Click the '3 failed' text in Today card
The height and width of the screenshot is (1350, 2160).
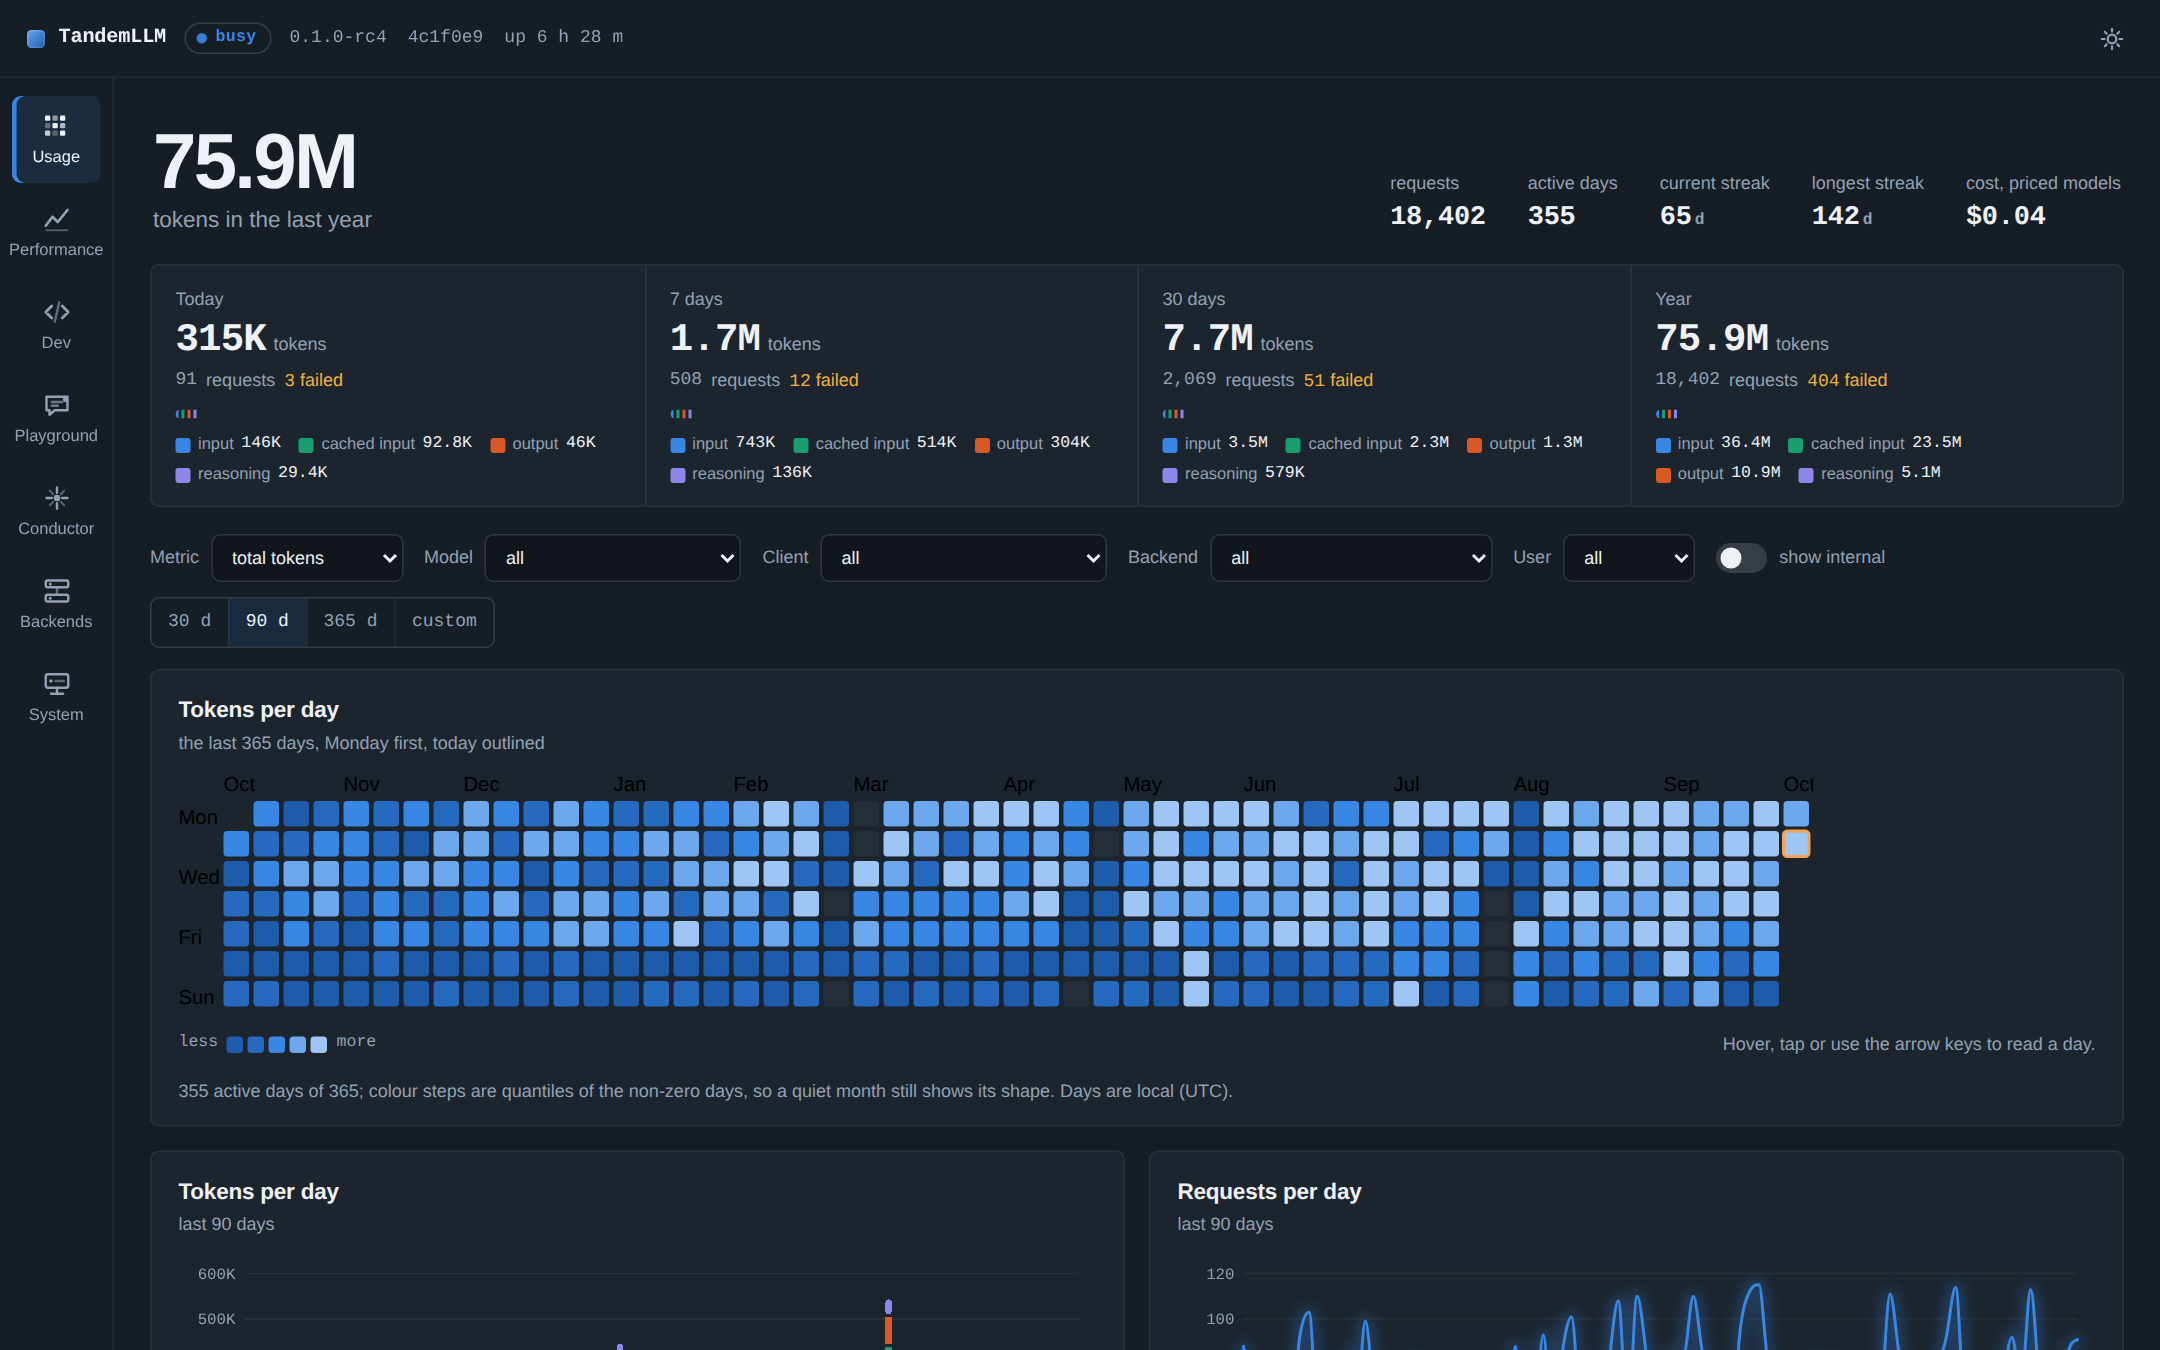(314, 380)
